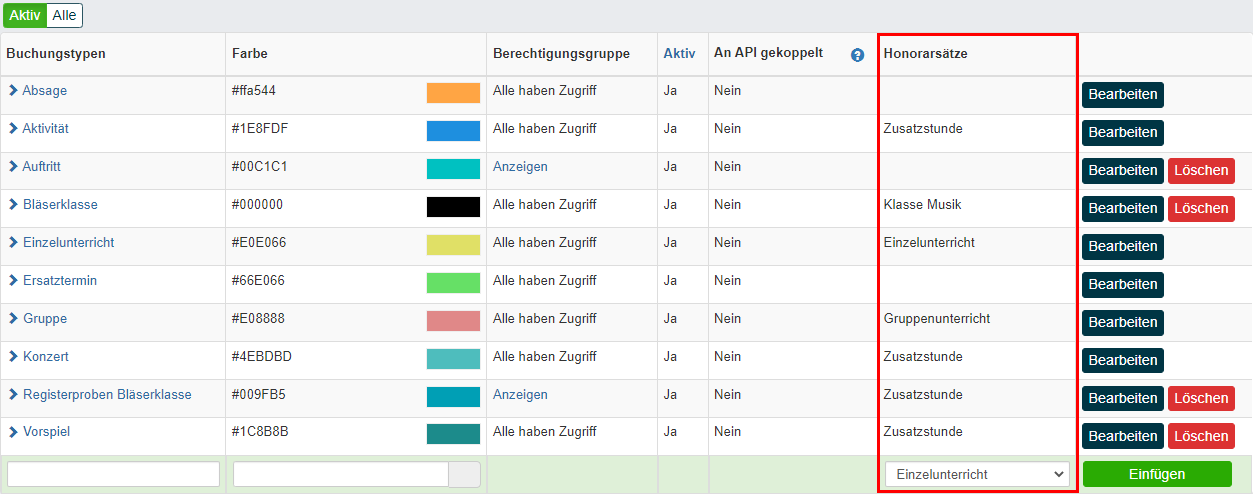Open the Anzeigen link for Auftritt
This screenshot has width=1253, height=494.
point(520,167)
